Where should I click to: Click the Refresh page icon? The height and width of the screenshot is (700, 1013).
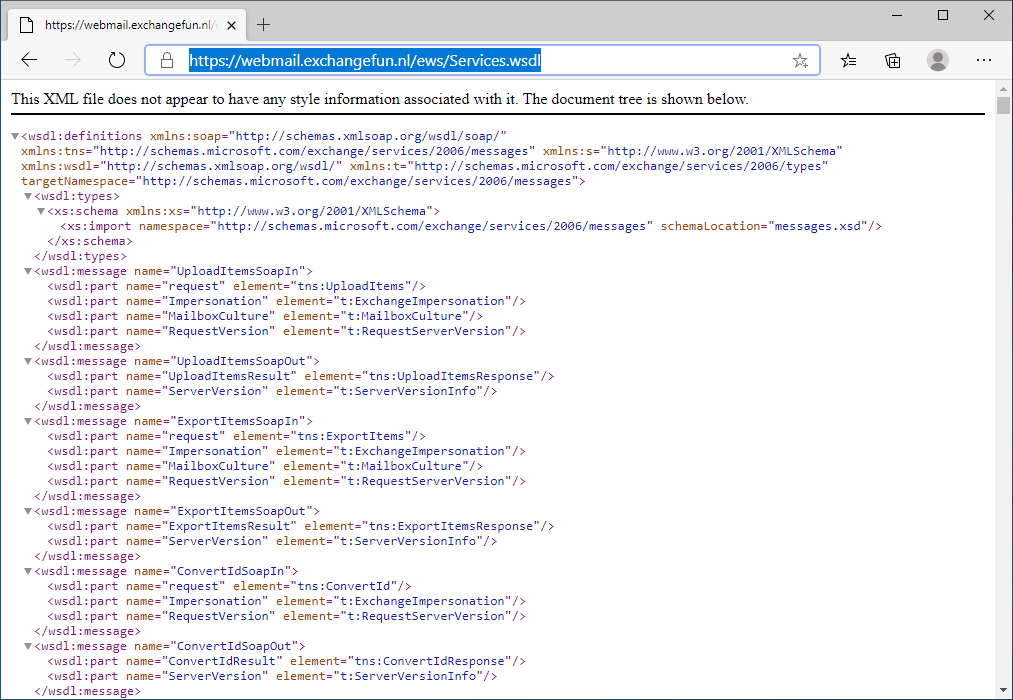point(117,60)
